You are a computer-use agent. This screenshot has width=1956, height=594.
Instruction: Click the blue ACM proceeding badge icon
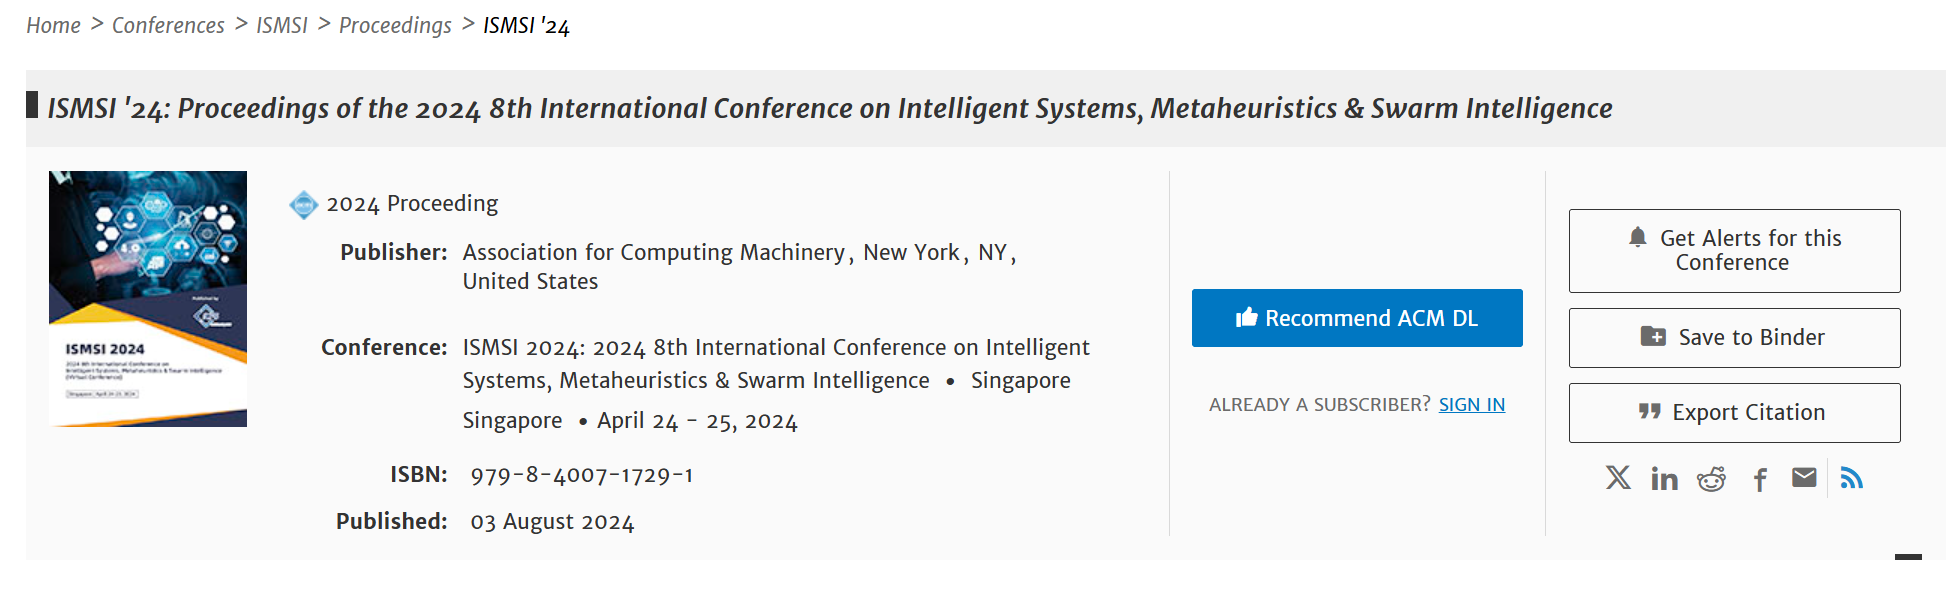click(x=303, y=205)
